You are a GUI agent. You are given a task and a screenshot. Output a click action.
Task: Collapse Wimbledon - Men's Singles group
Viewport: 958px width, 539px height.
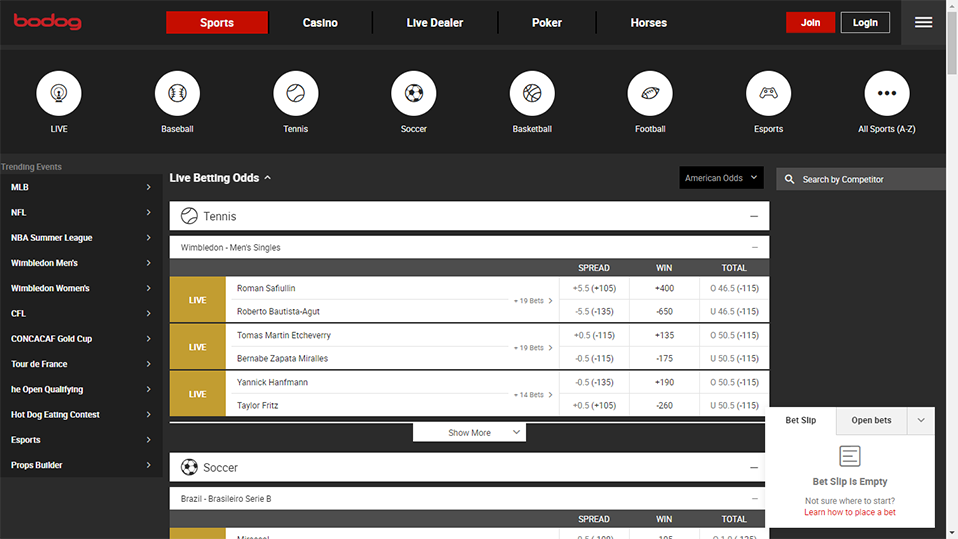point(754,247)
